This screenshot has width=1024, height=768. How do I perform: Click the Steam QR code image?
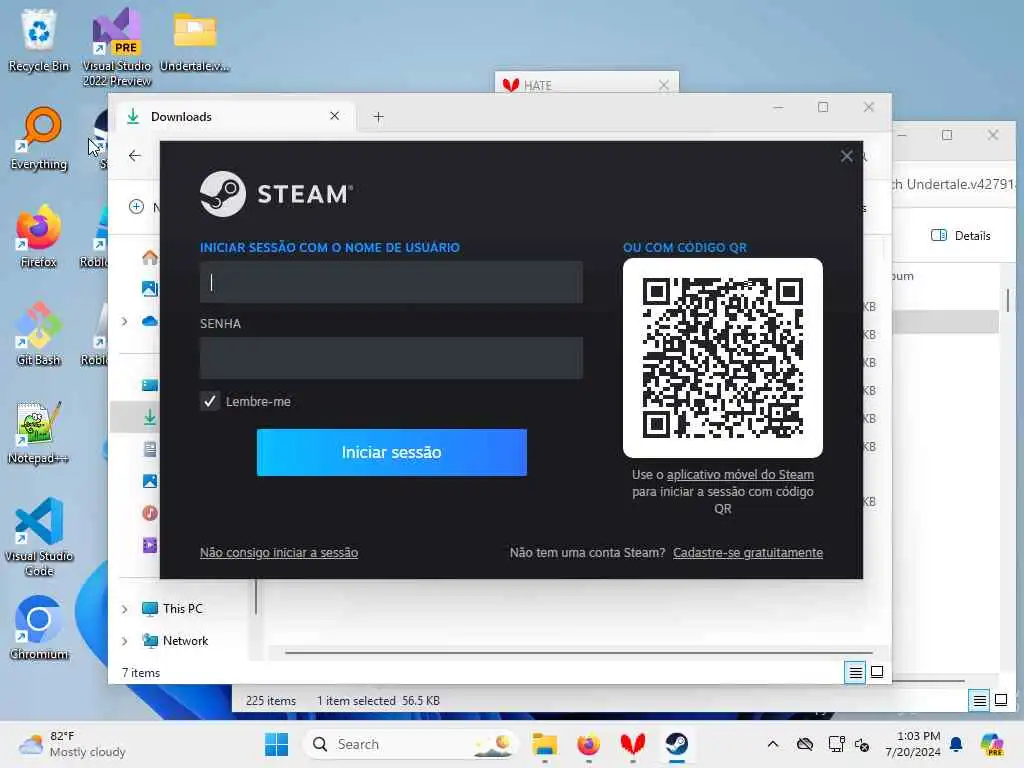tap(722, 358)
